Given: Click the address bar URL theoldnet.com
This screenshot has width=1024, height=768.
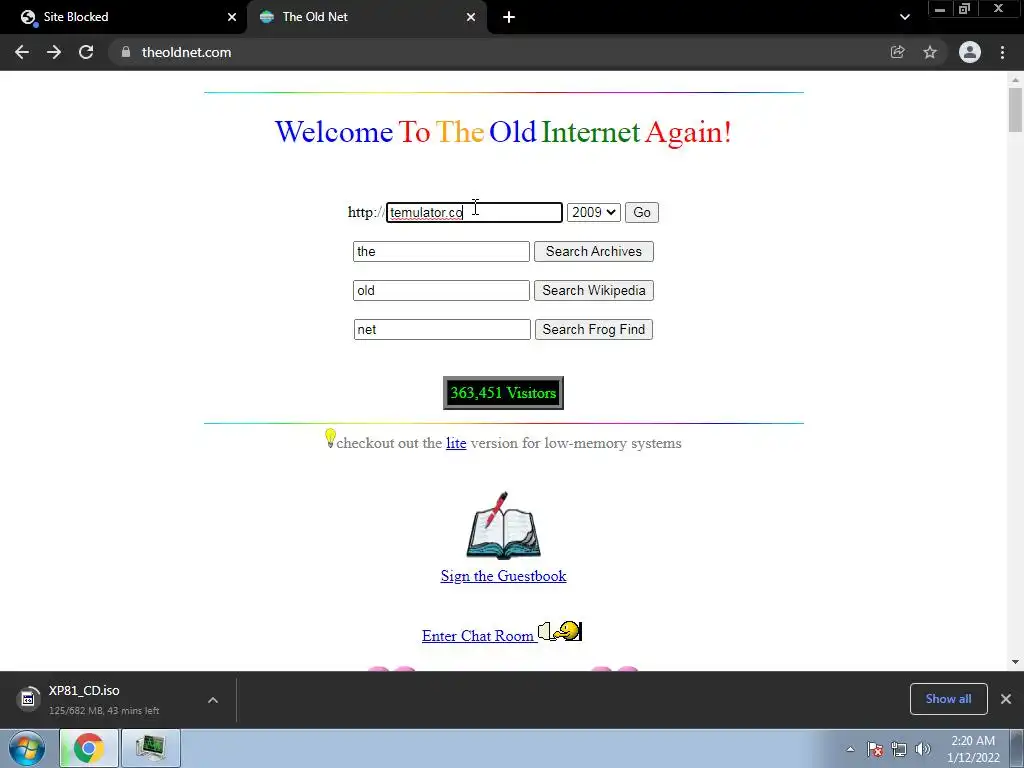Looking at the screenshot, I should tap(186, 52).
